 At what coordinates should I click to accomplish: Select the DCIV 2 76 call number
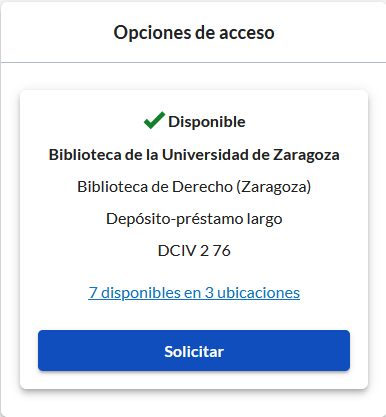(x=194, y=251)
